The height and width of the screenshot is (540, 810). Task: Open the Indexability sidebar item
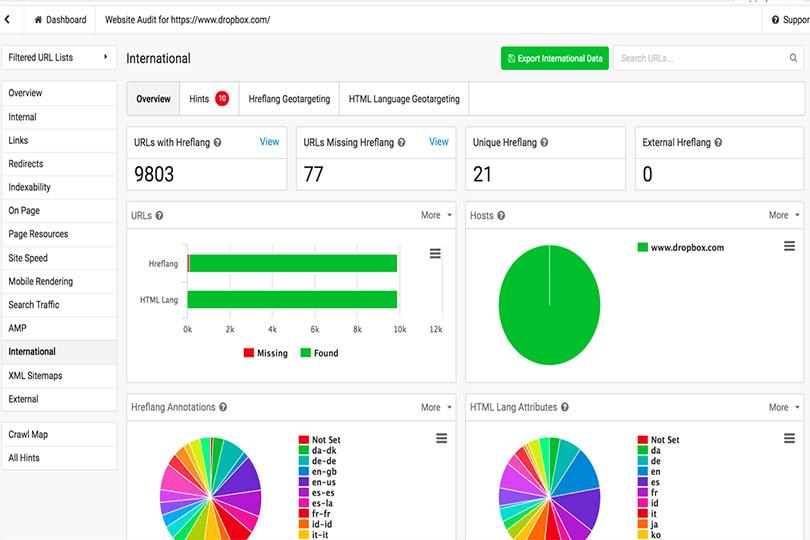click(x=59, y=187)
